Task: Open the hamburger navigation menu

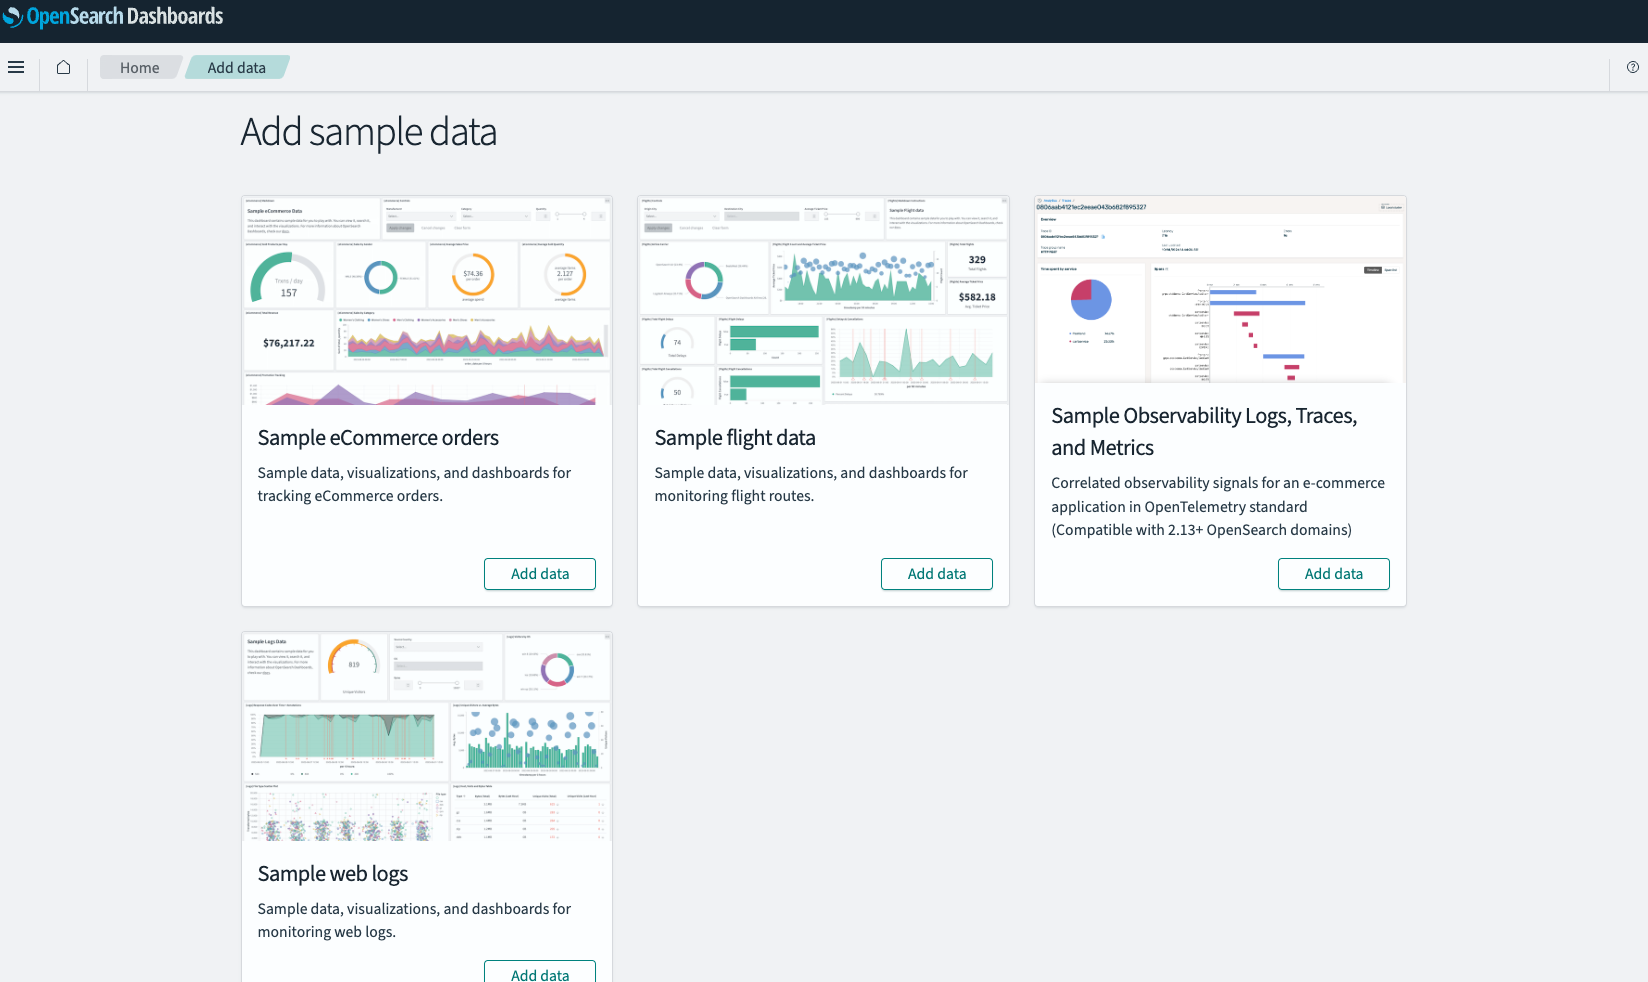Action: pos(16,67)
